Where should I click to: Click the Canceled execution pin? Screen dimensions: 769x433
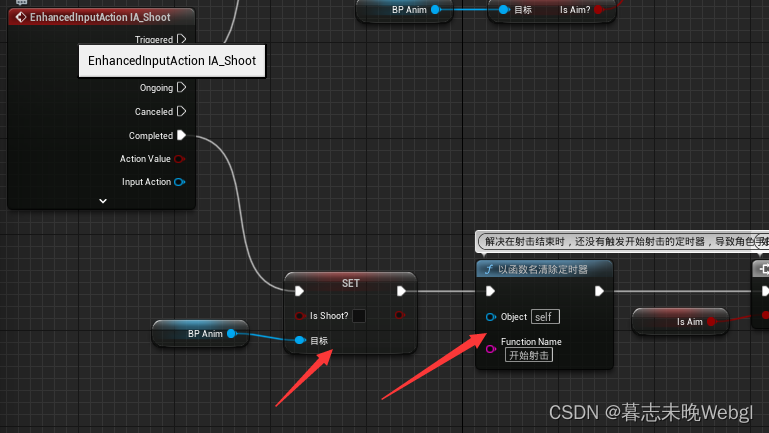(181, 111)
